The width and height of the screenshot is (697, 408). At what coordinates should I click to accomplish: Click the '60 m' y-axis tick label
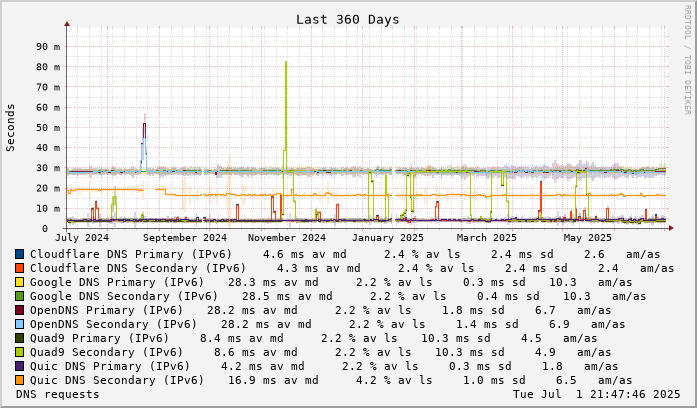[x=48, y=108]
